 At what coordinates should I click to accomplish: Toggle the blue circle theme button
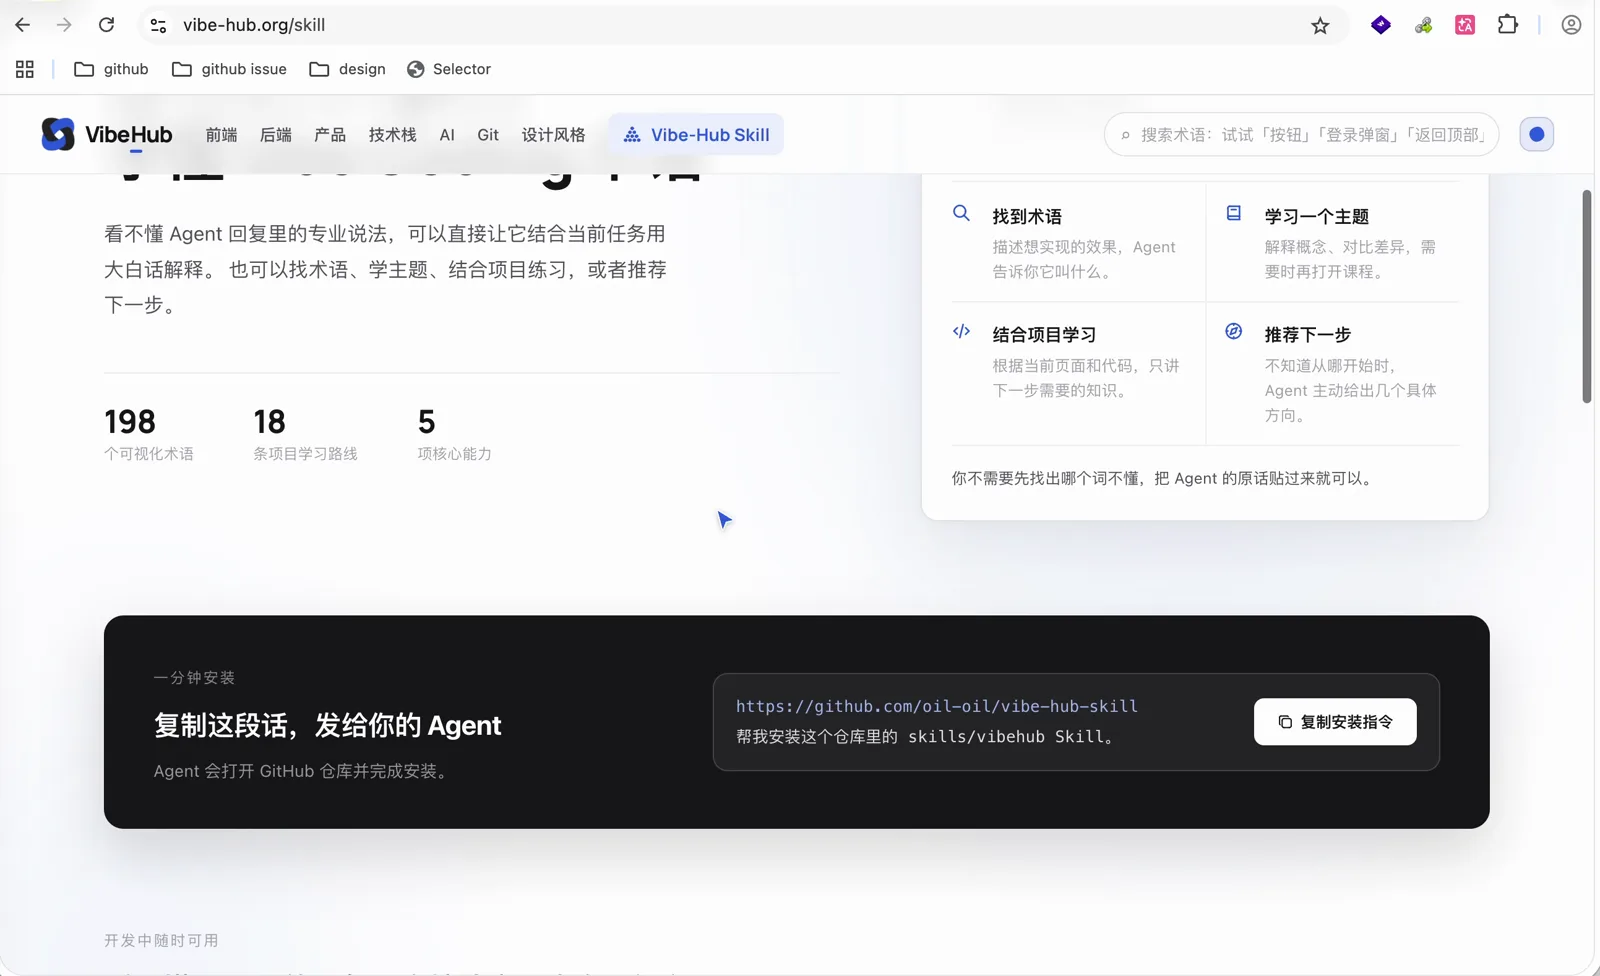[1537, 134]
